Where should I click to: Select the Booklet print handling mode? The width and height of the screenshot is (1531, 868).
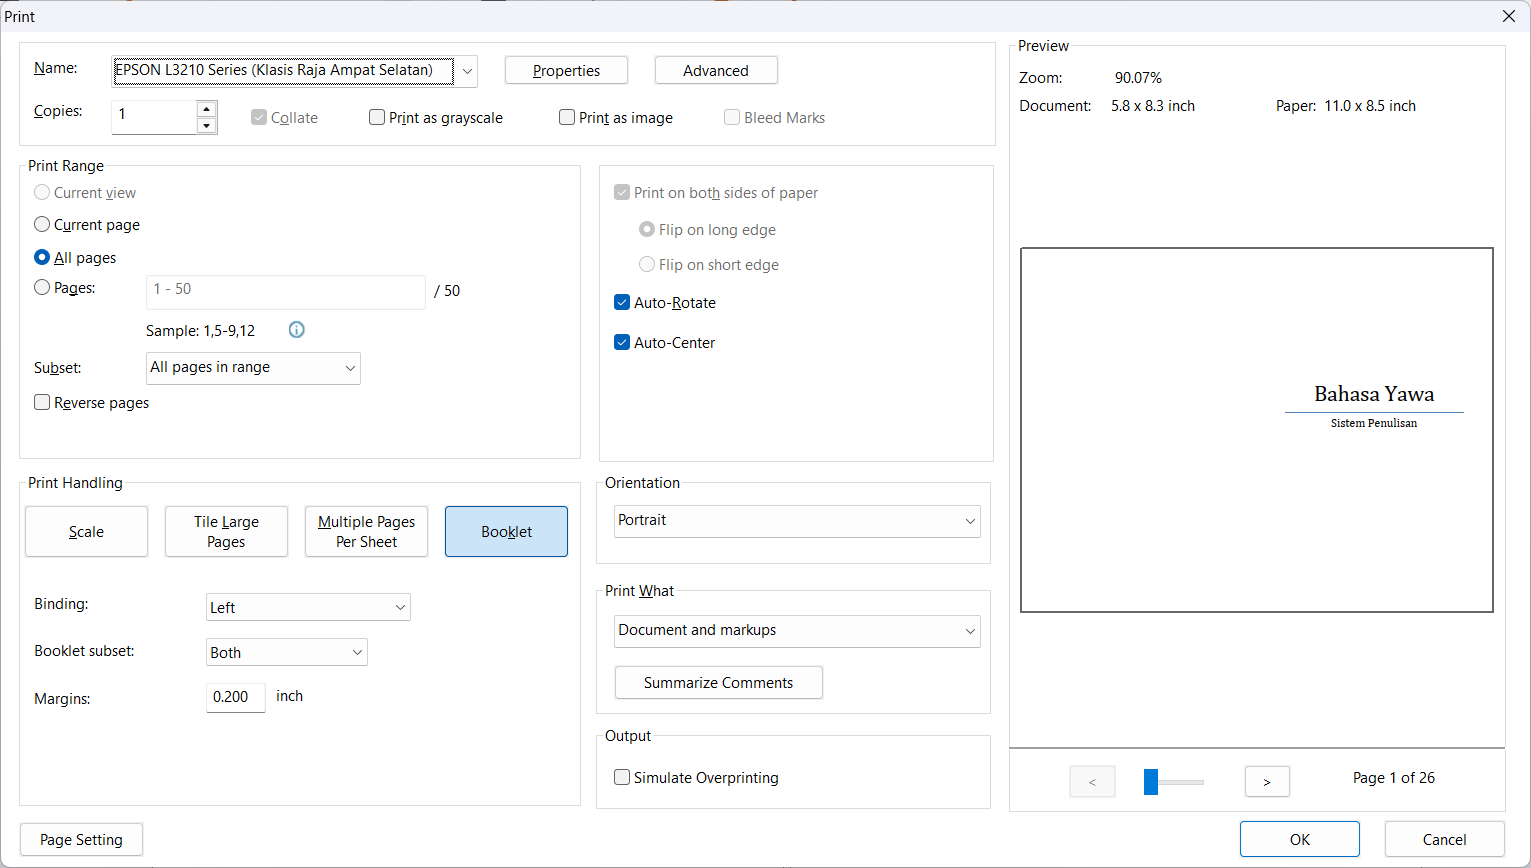tap(506, 531)
